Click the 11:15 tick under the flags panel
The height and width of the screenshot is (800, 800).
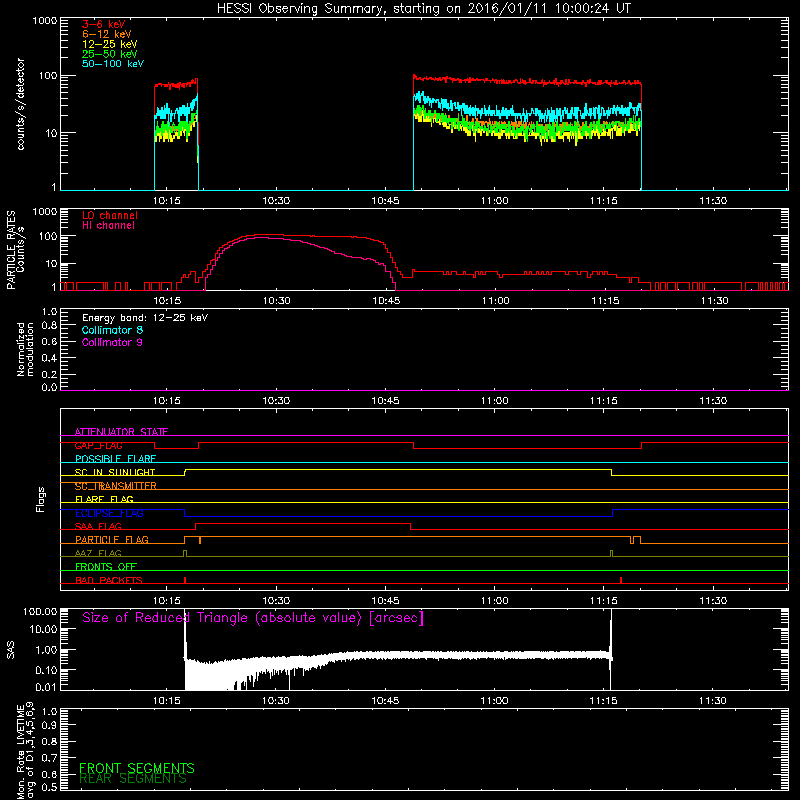604,601
